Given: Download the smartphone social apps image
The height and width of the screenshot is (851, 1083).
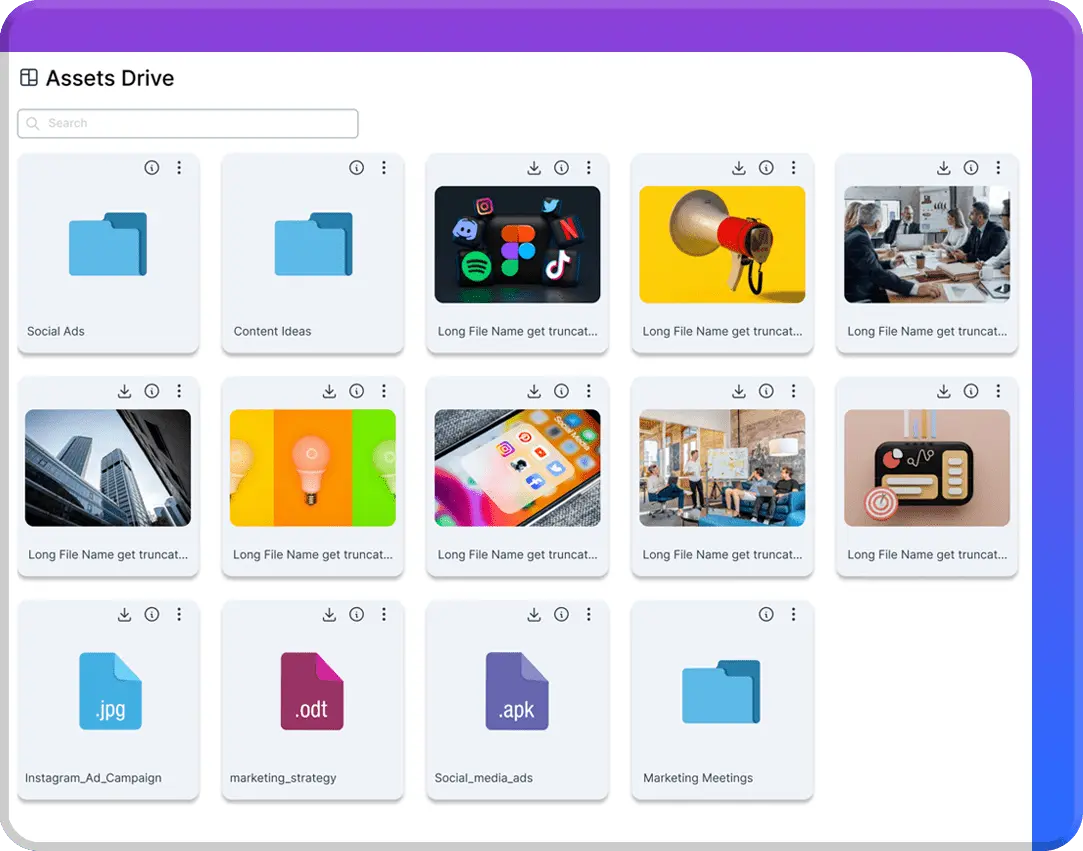Looking at the screenshot, I should pos(534,391).
